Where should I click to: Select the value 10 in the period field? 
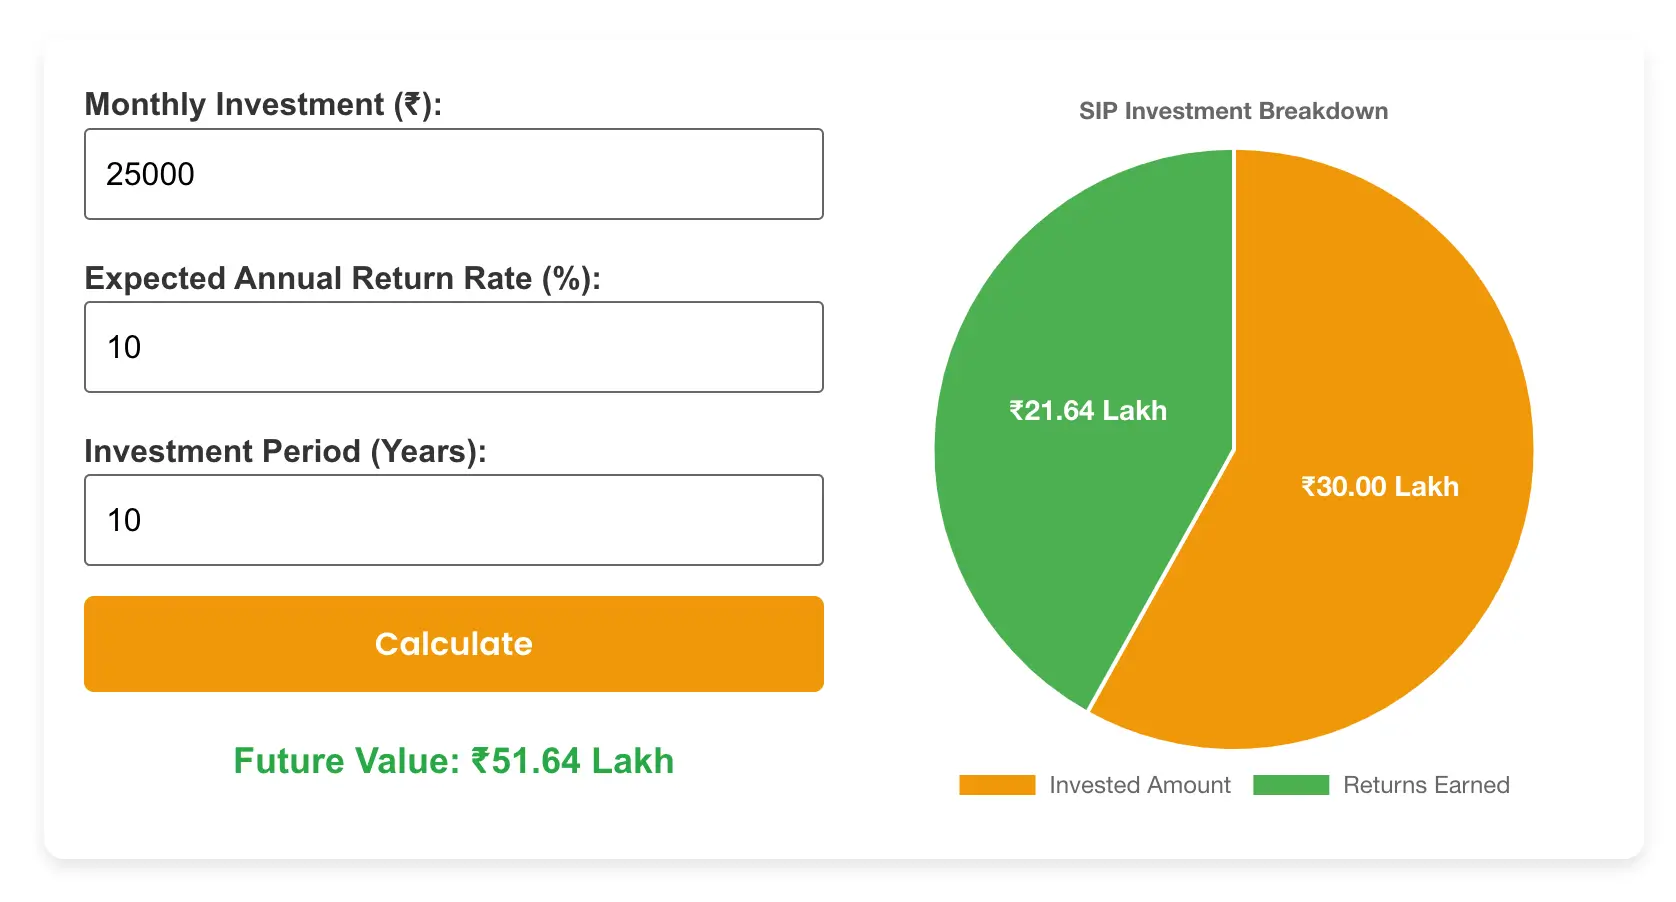click(x=122, y=520)
